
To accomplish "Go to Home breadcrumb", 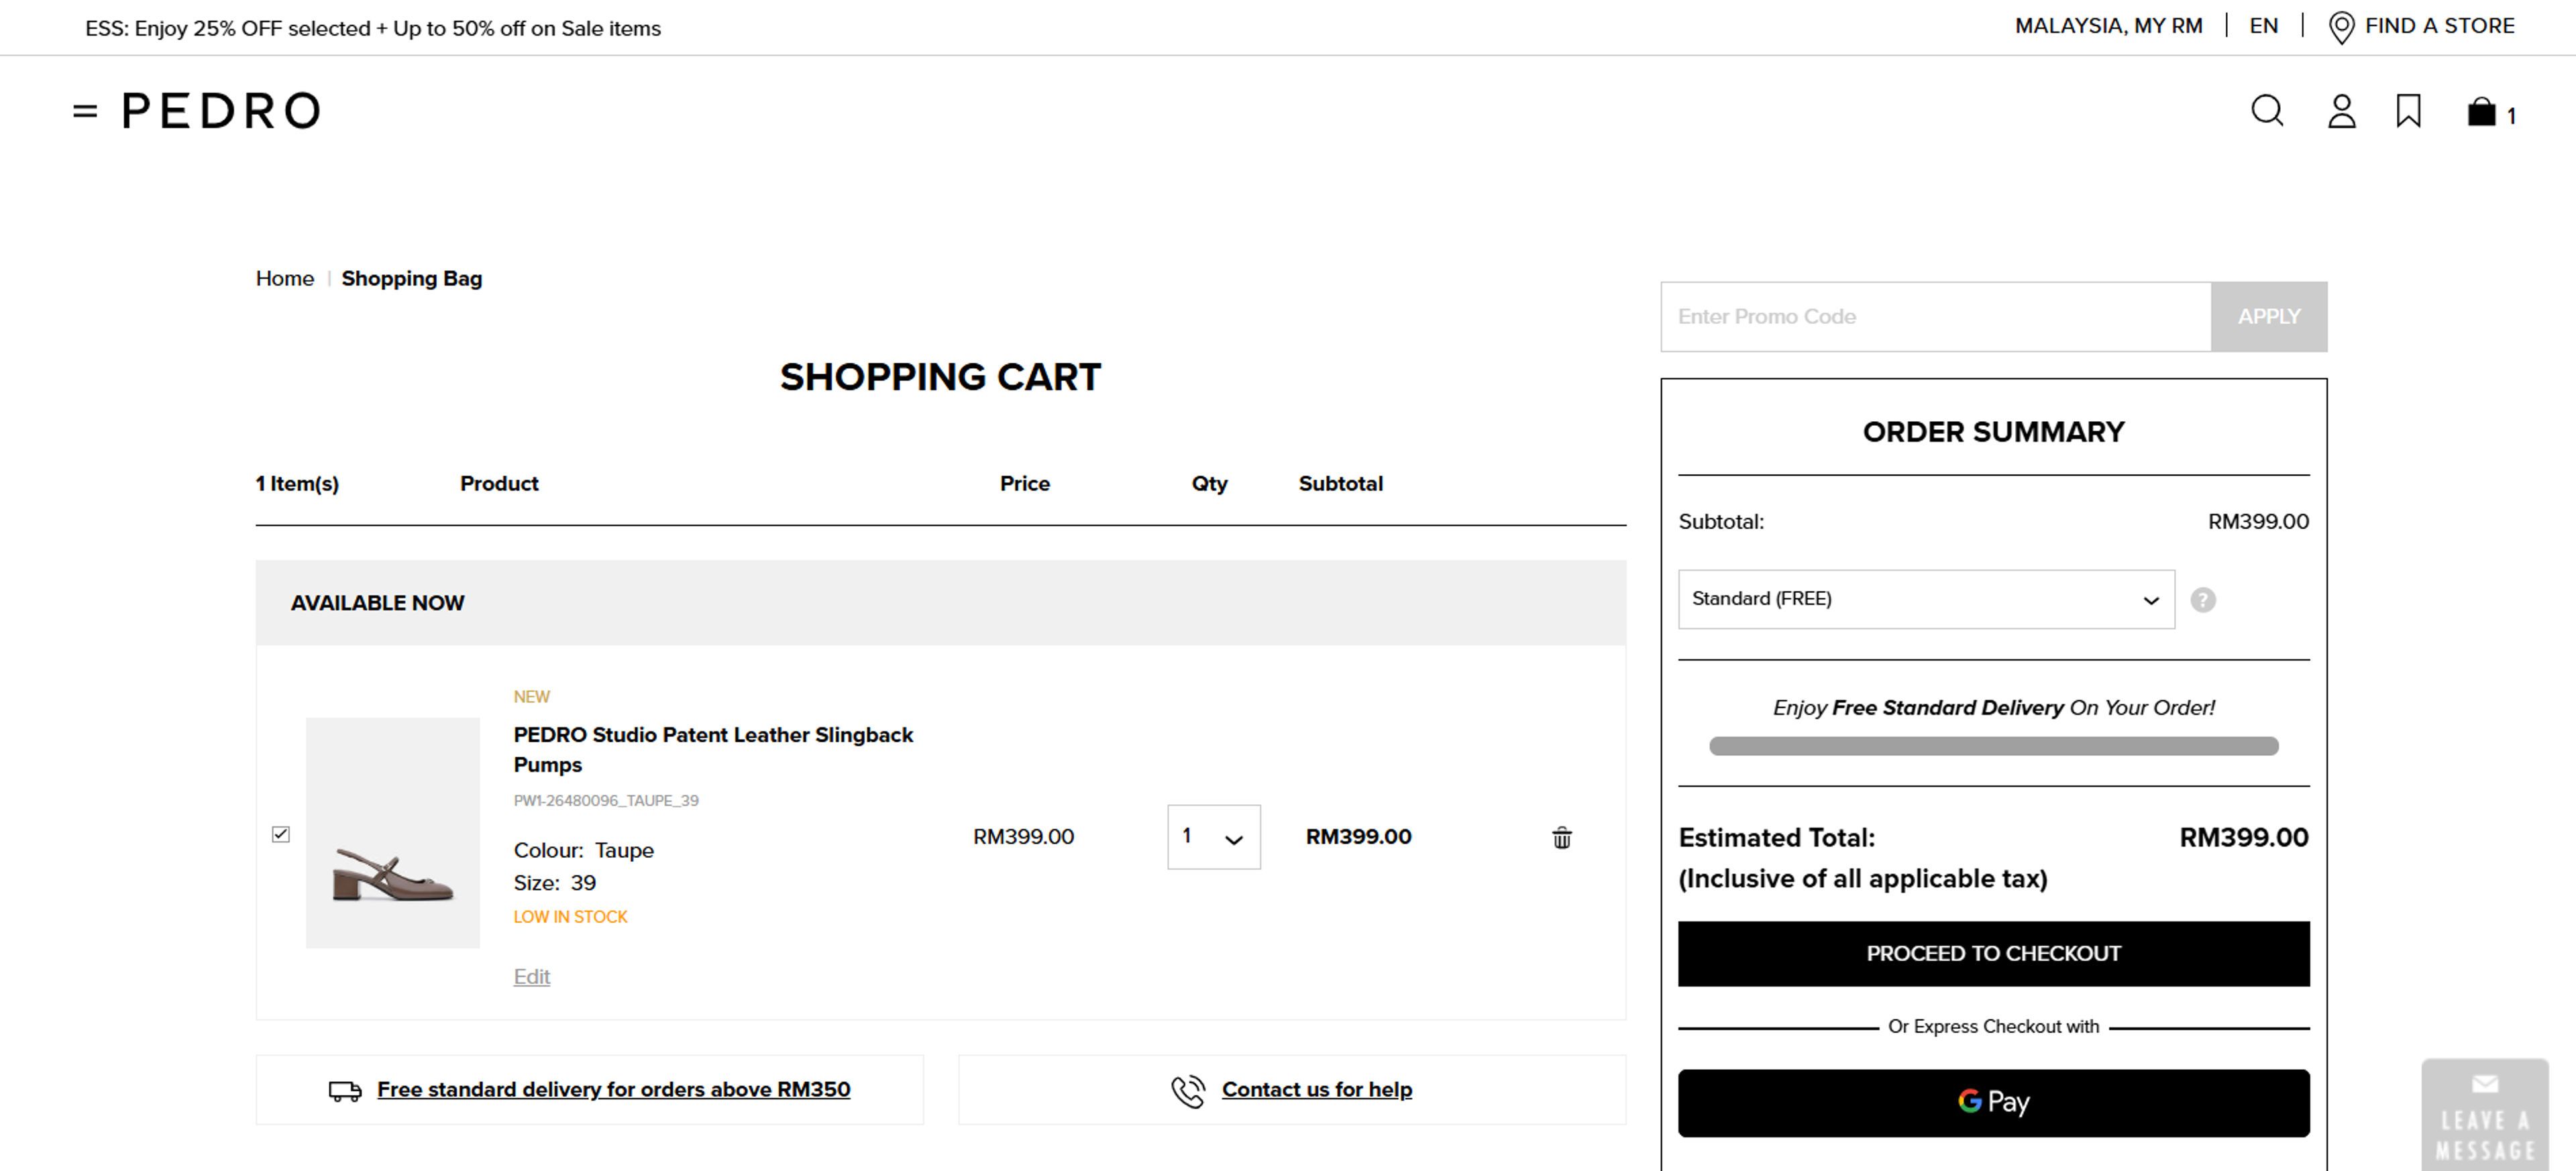I will (x=285, y=278).
